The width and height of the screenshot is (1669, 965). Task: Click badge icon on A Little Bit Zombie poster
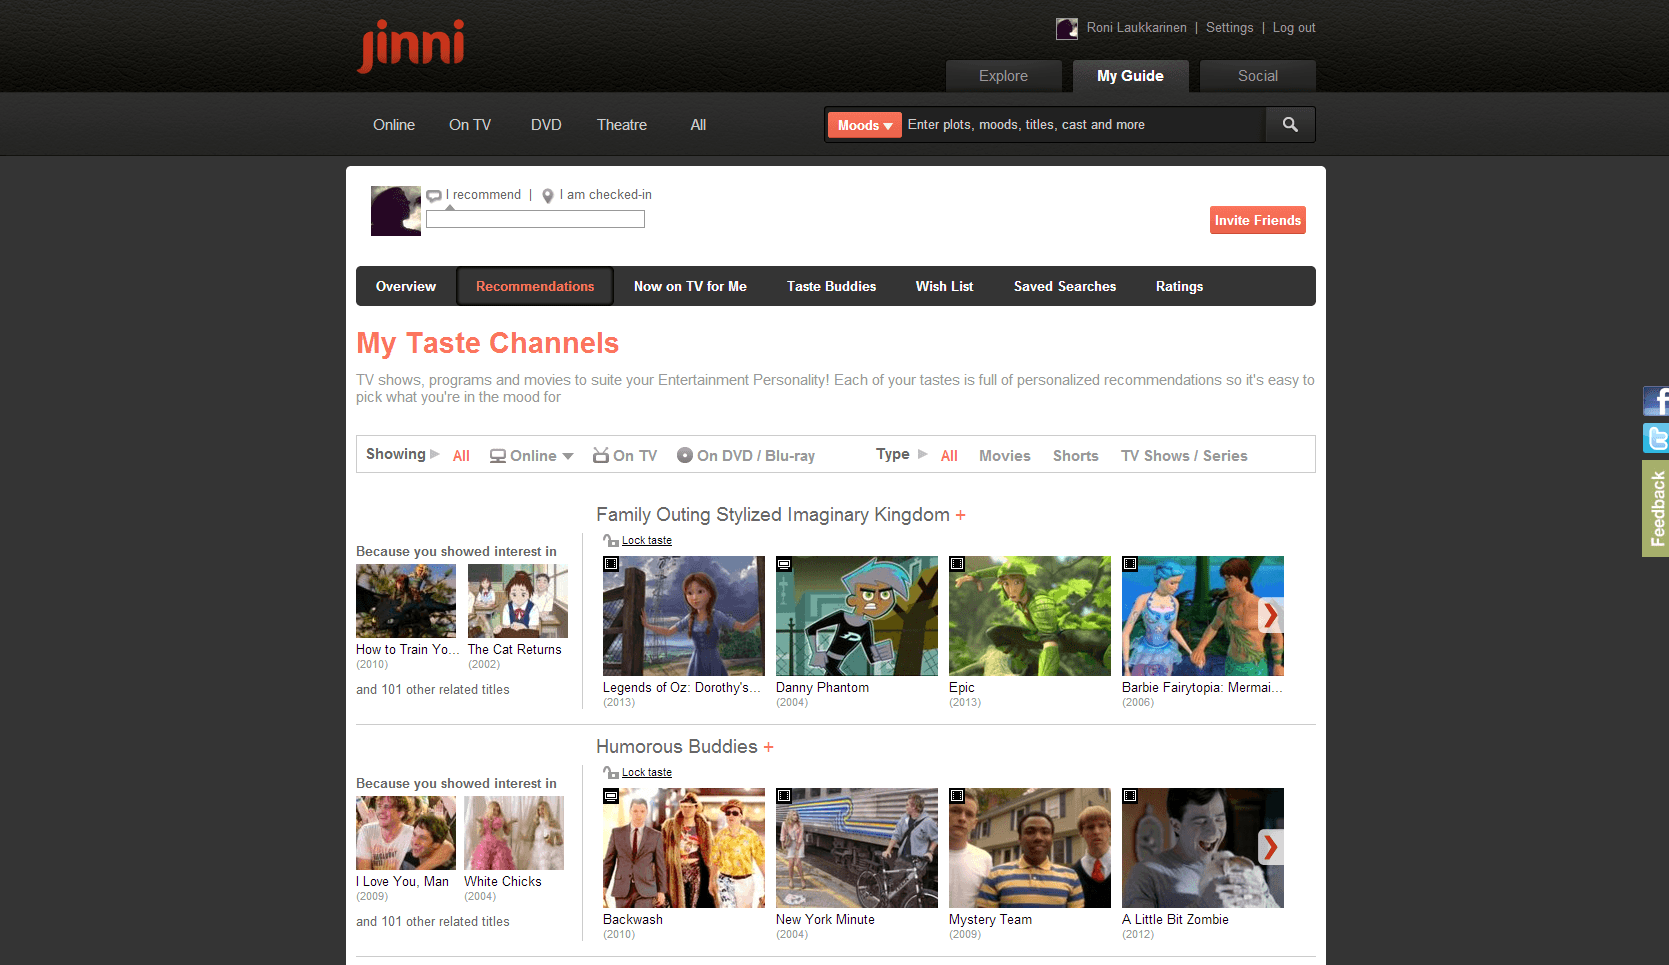1130,796
